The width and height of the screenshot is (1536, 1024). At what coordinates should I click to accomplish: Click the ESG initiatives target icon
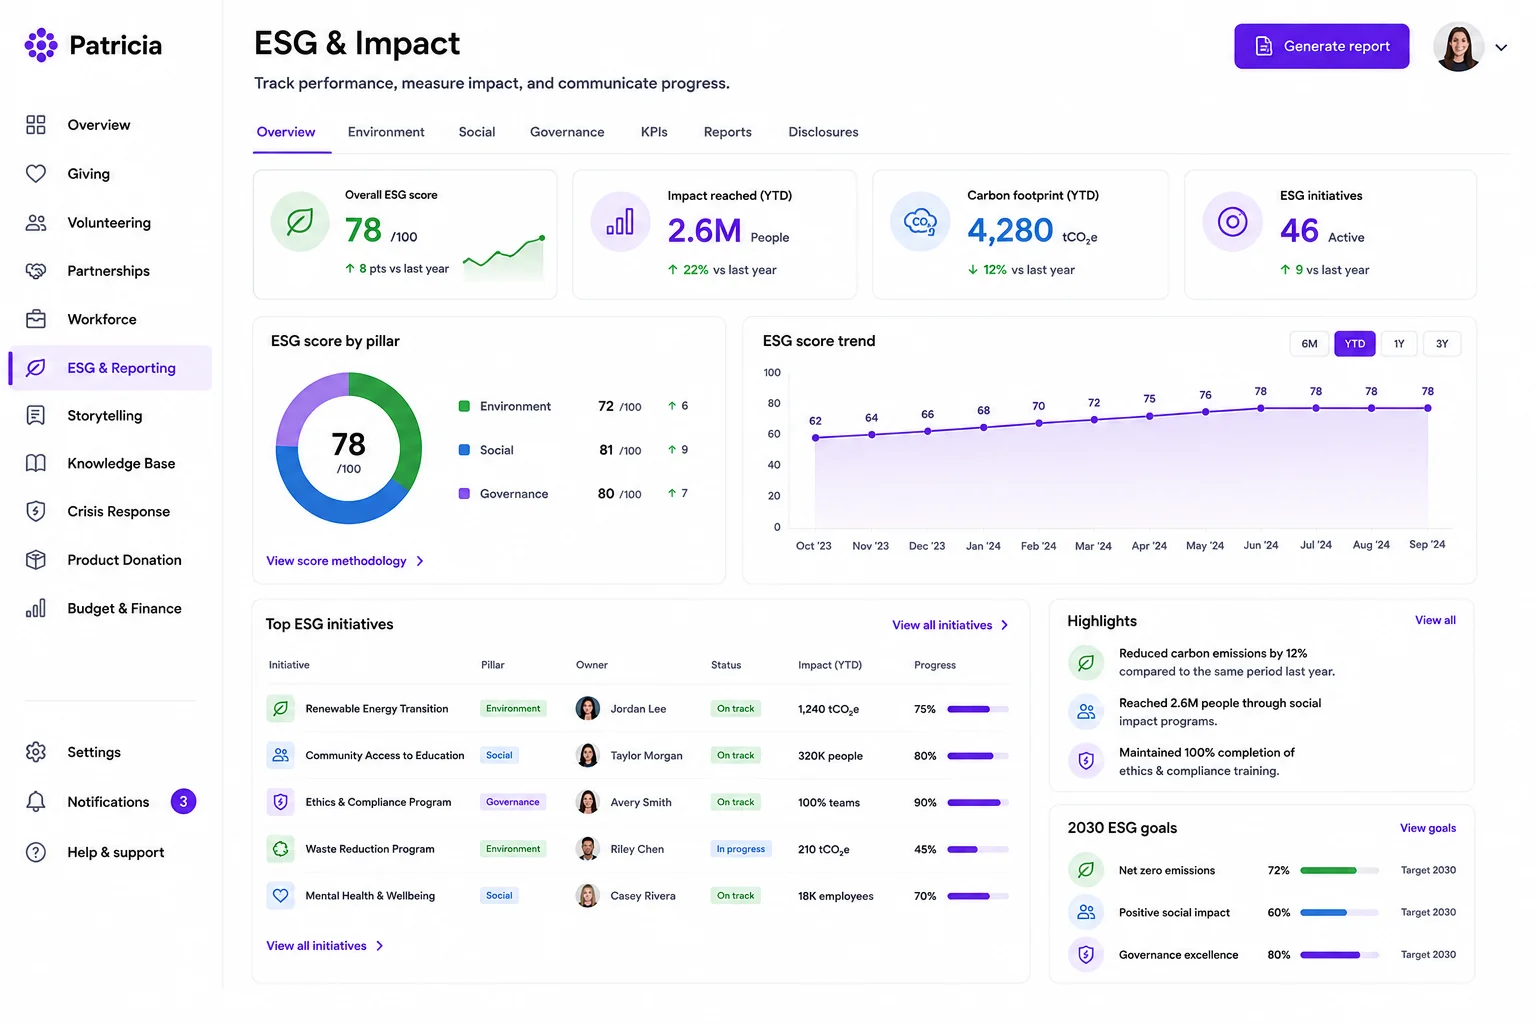[x=1233, y=221]
